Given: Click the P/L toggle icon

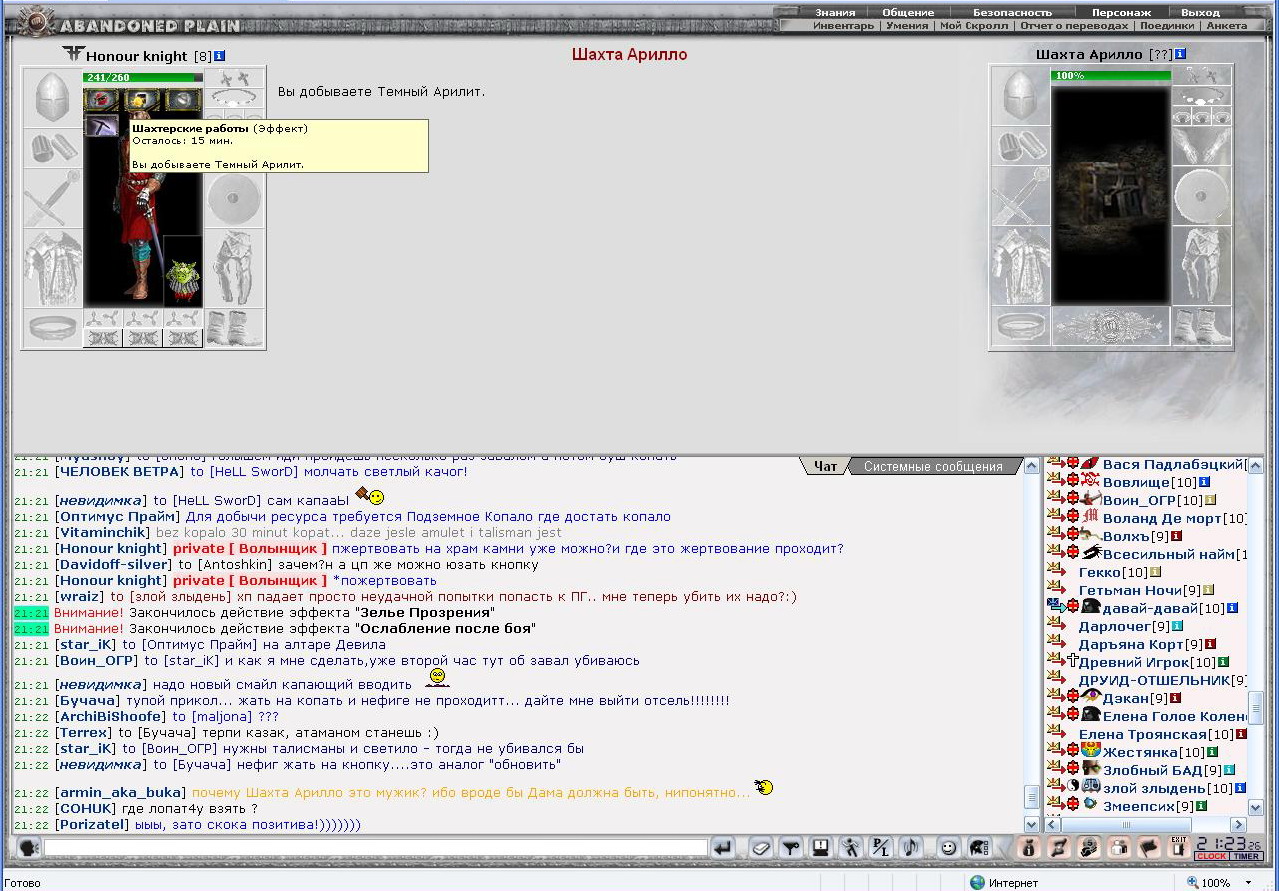Looking at the screenshot, I should point(881,848).
